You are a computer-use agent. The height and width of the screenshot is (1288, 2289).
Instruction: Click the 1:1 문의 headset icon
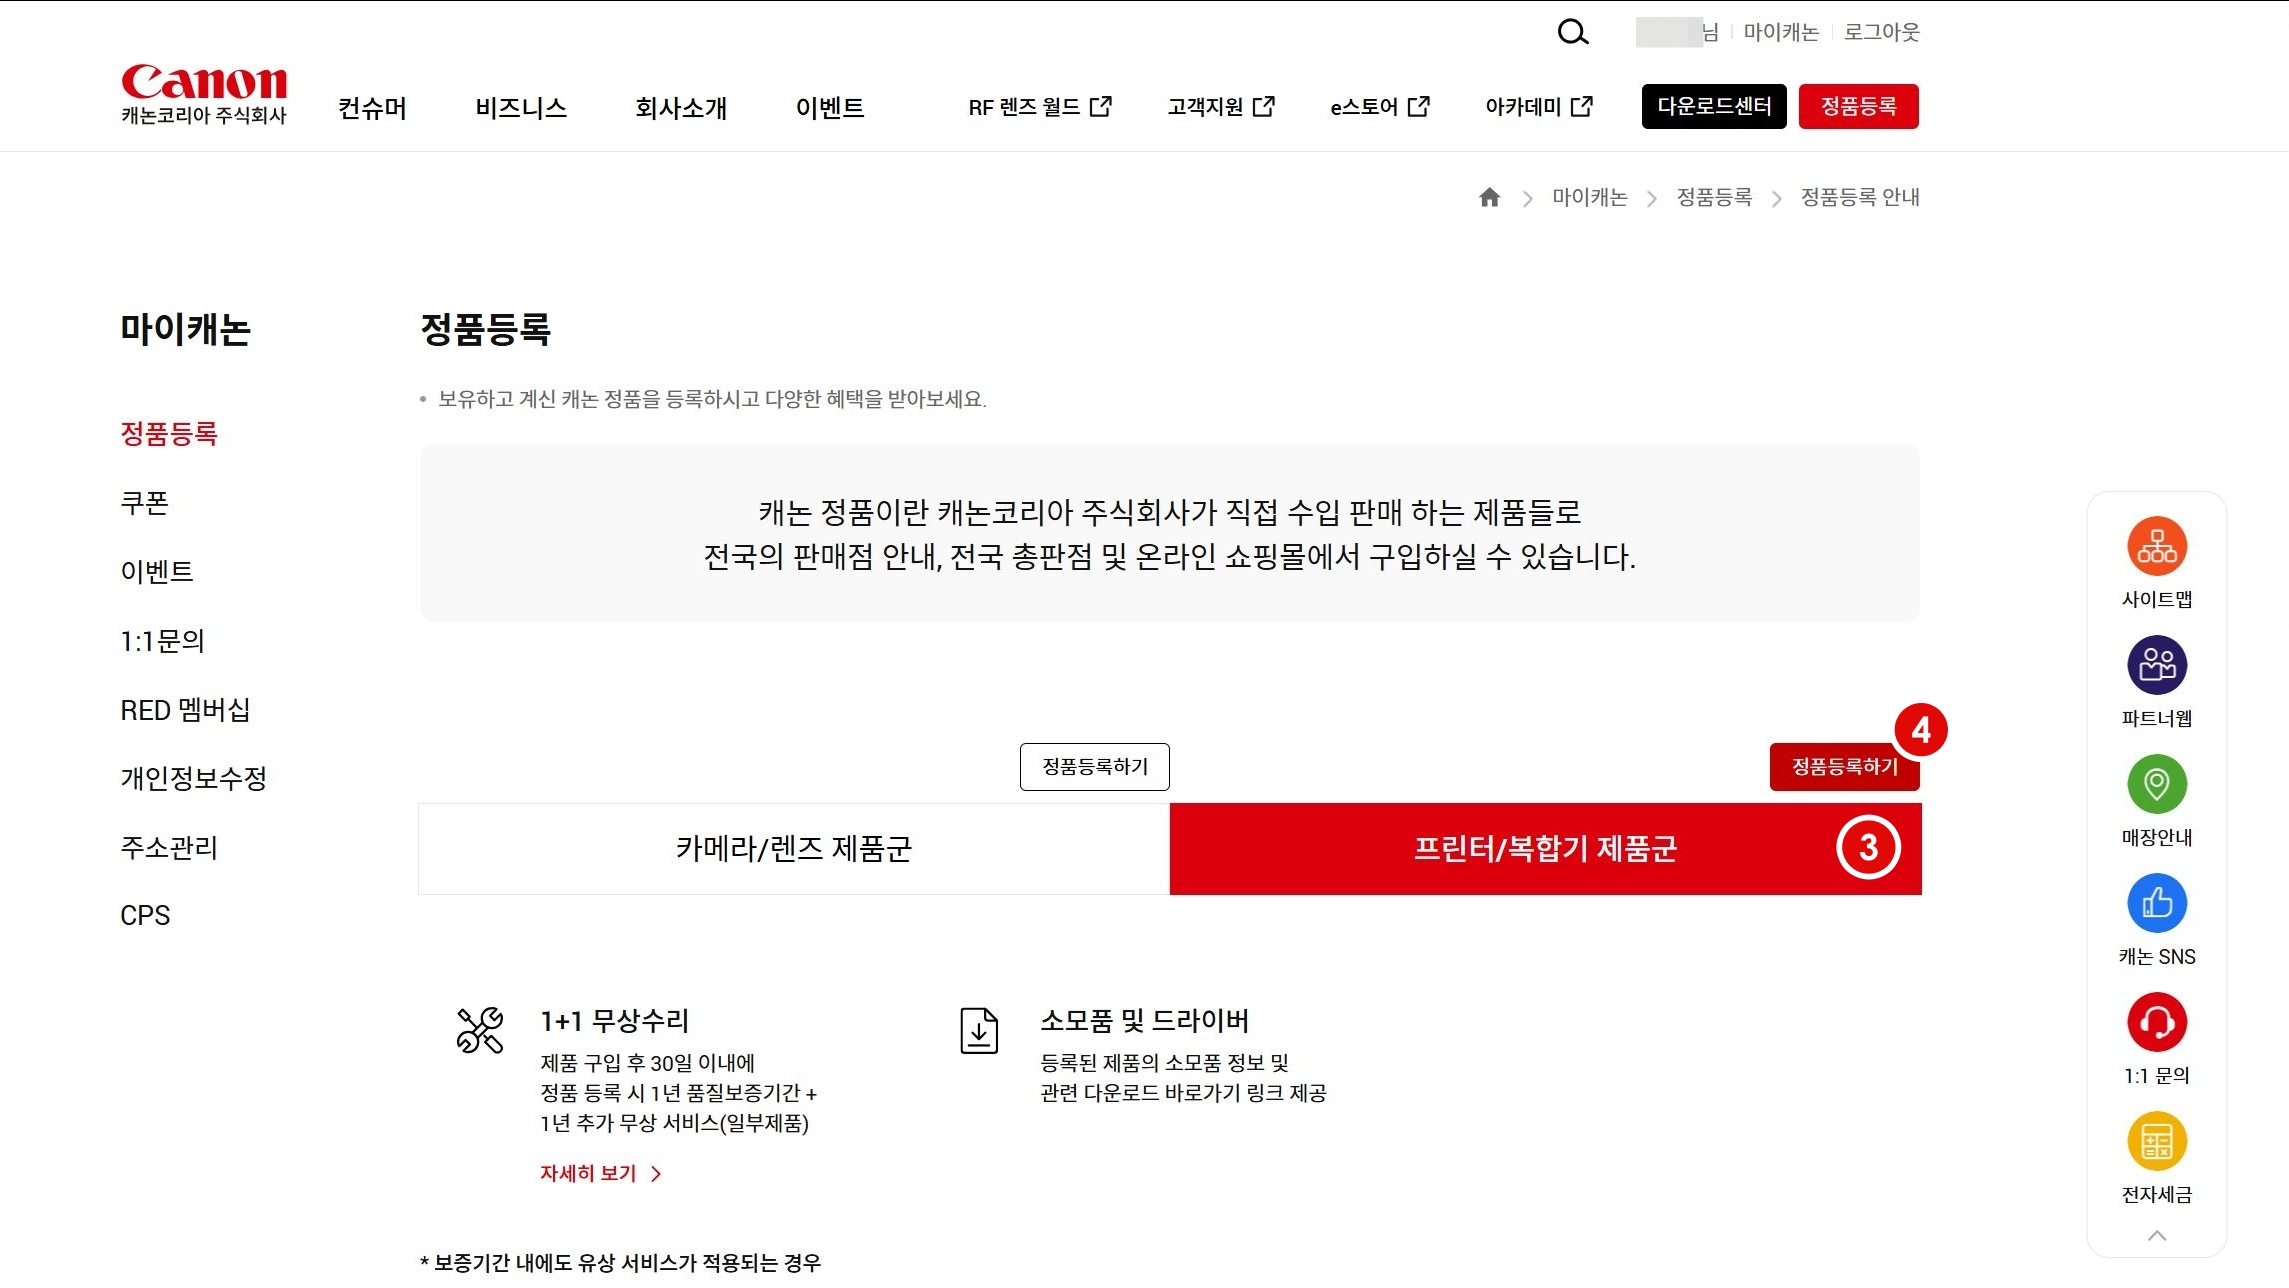2156,1022
